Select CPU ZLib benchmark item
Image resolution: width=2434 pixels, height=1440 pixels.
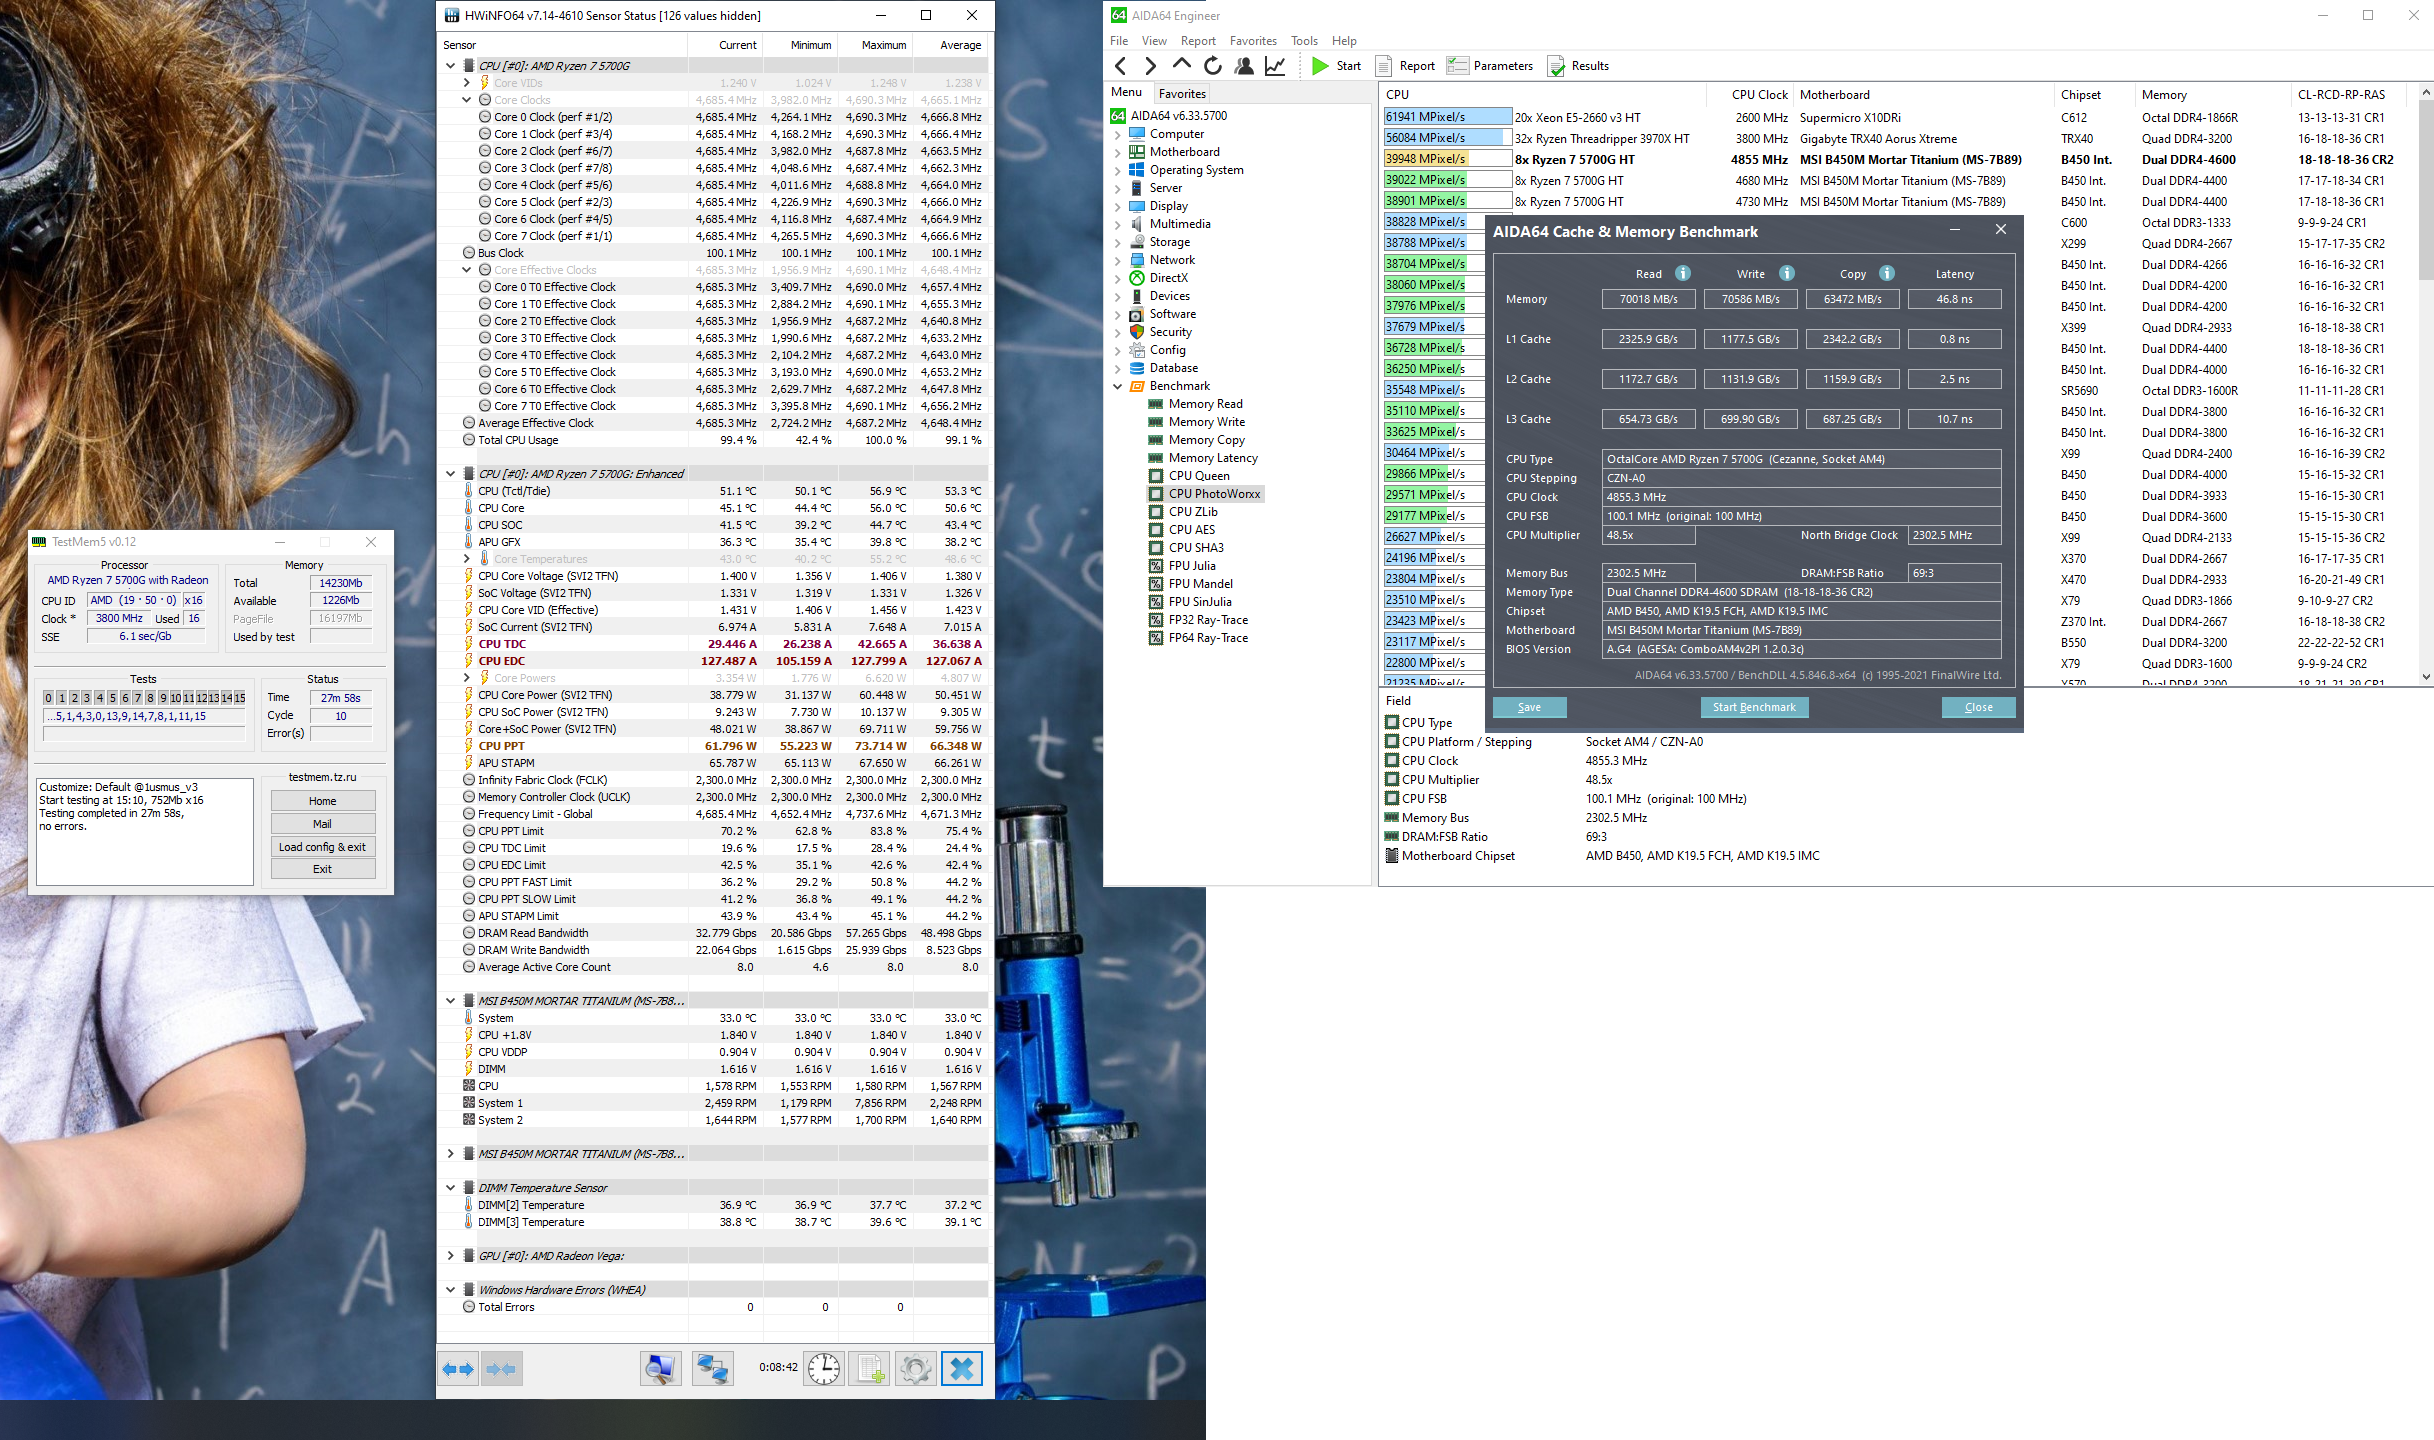[x=1192, y=512]
